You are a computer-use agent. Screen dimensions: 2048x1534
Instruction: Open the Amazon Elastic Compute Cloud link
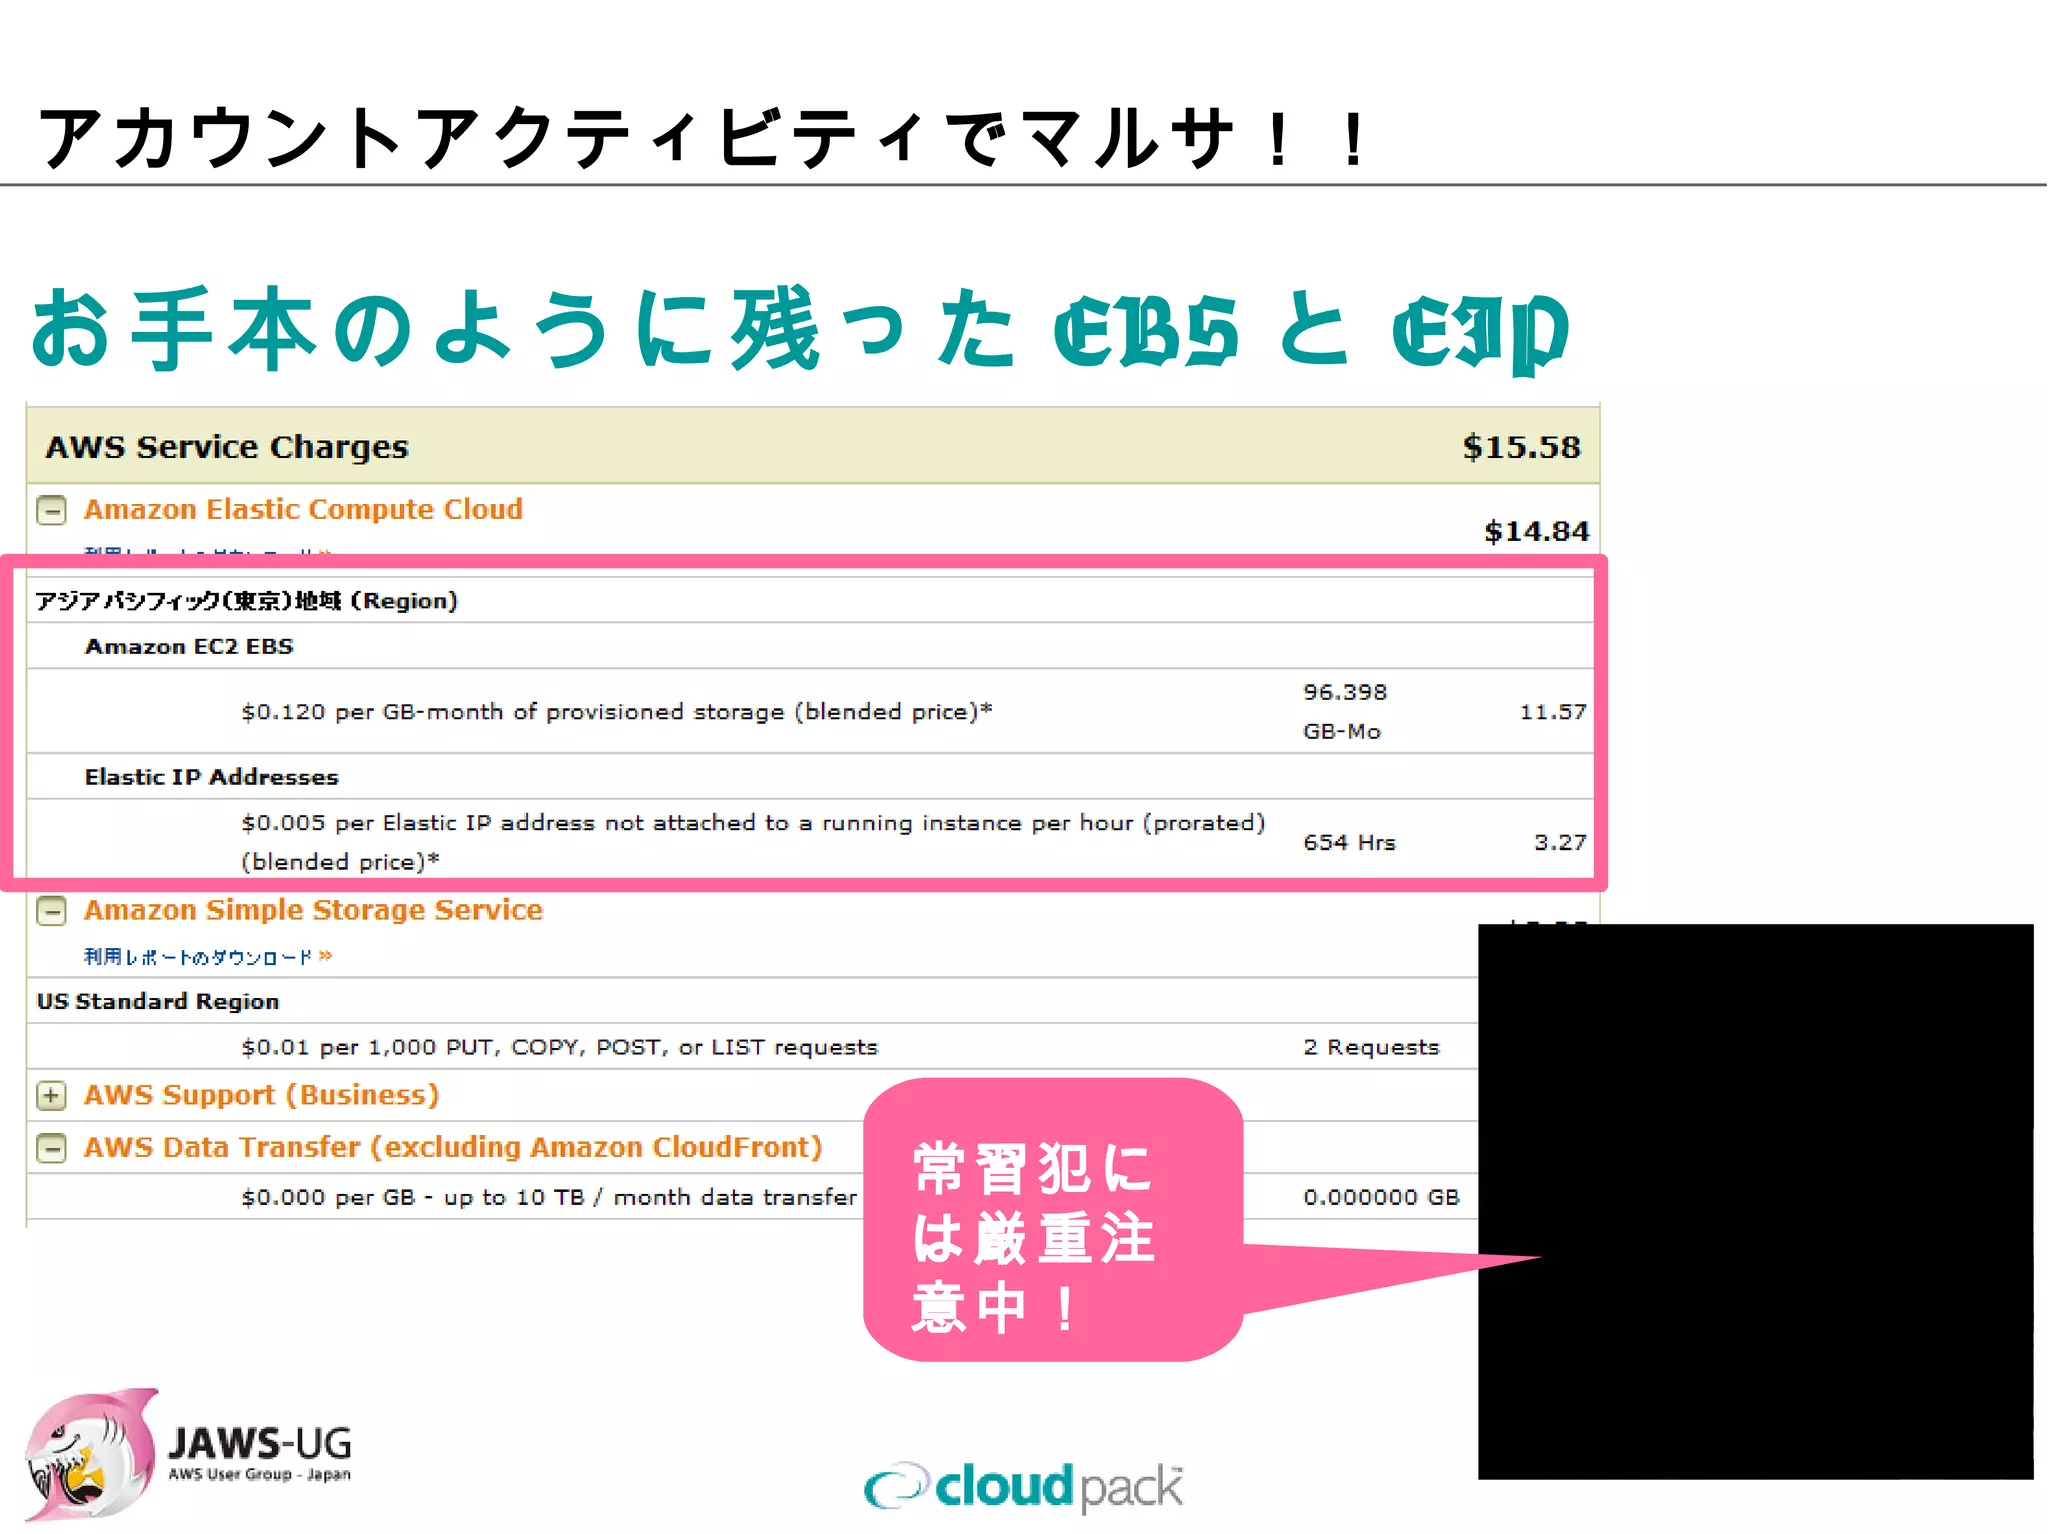[303, 510]
